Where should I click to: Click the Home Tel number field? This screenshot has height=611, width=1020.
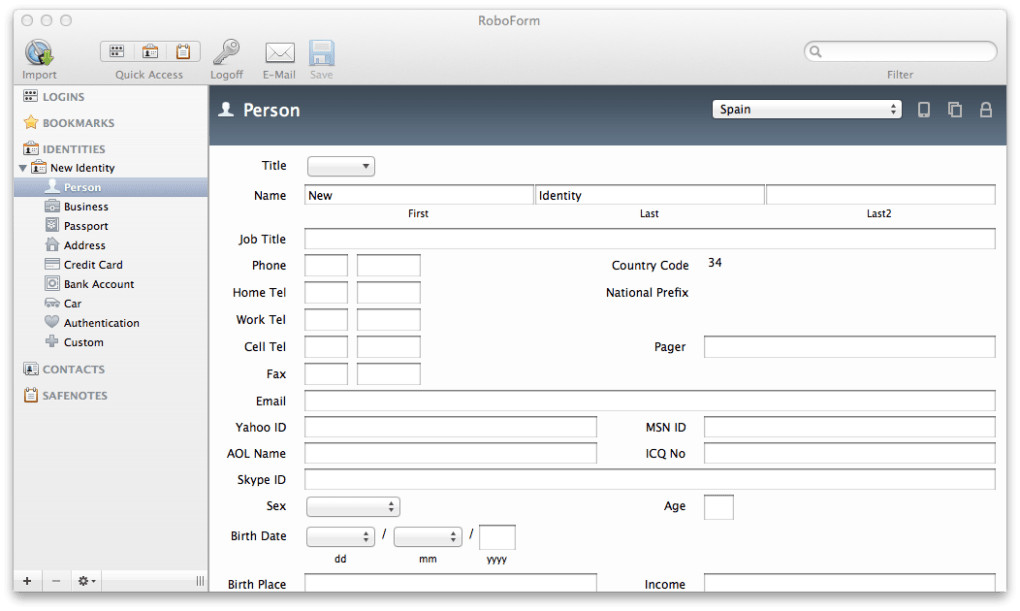click(388, 293)
